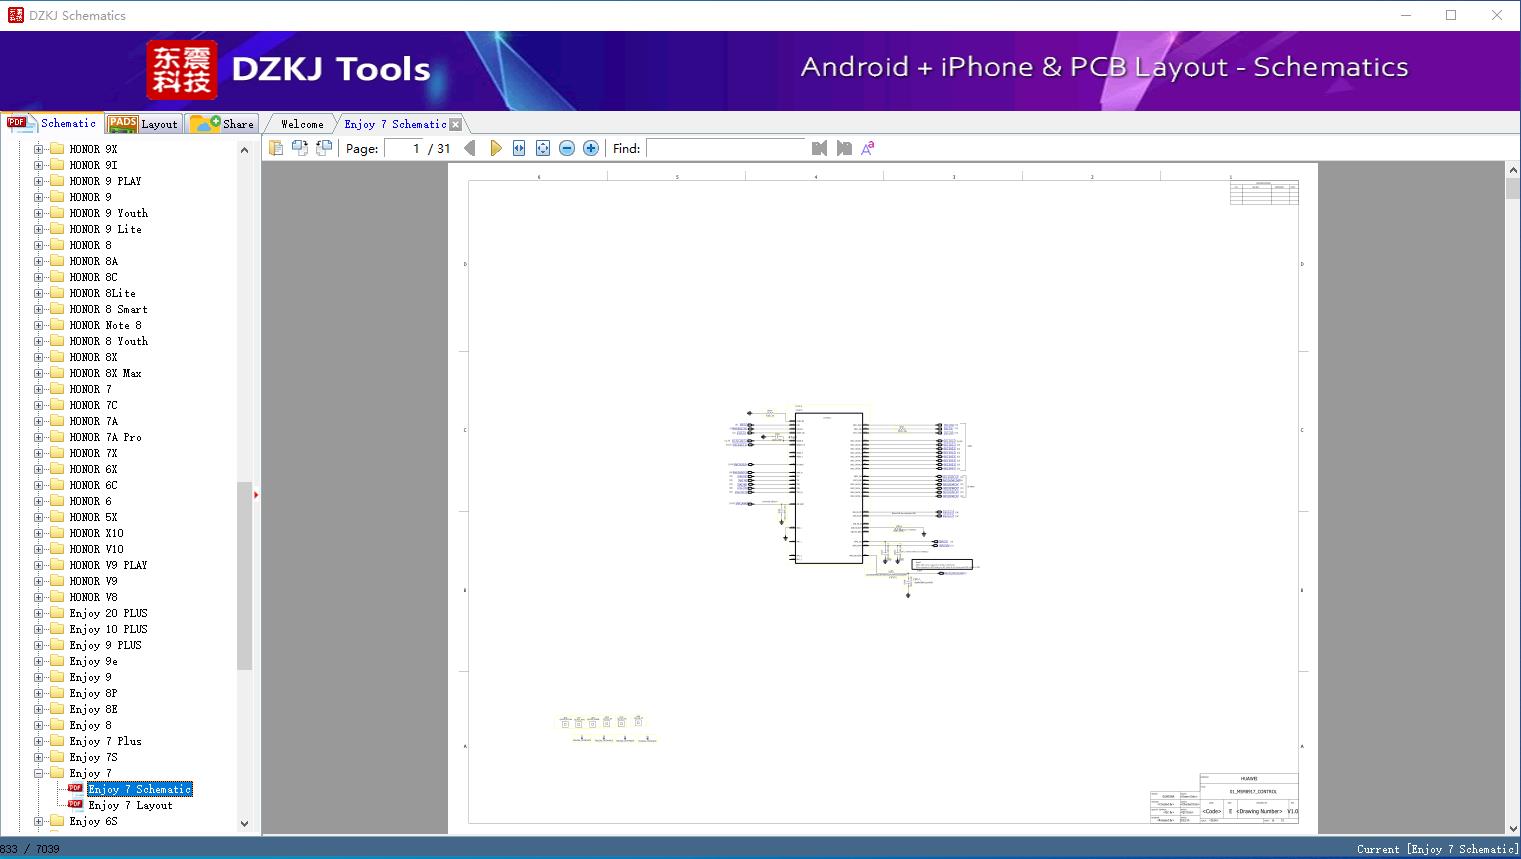This screenshot has width=1521, height=859.
Task: Minimize the DZKJ Schematics window
Action: (1405, 15)
